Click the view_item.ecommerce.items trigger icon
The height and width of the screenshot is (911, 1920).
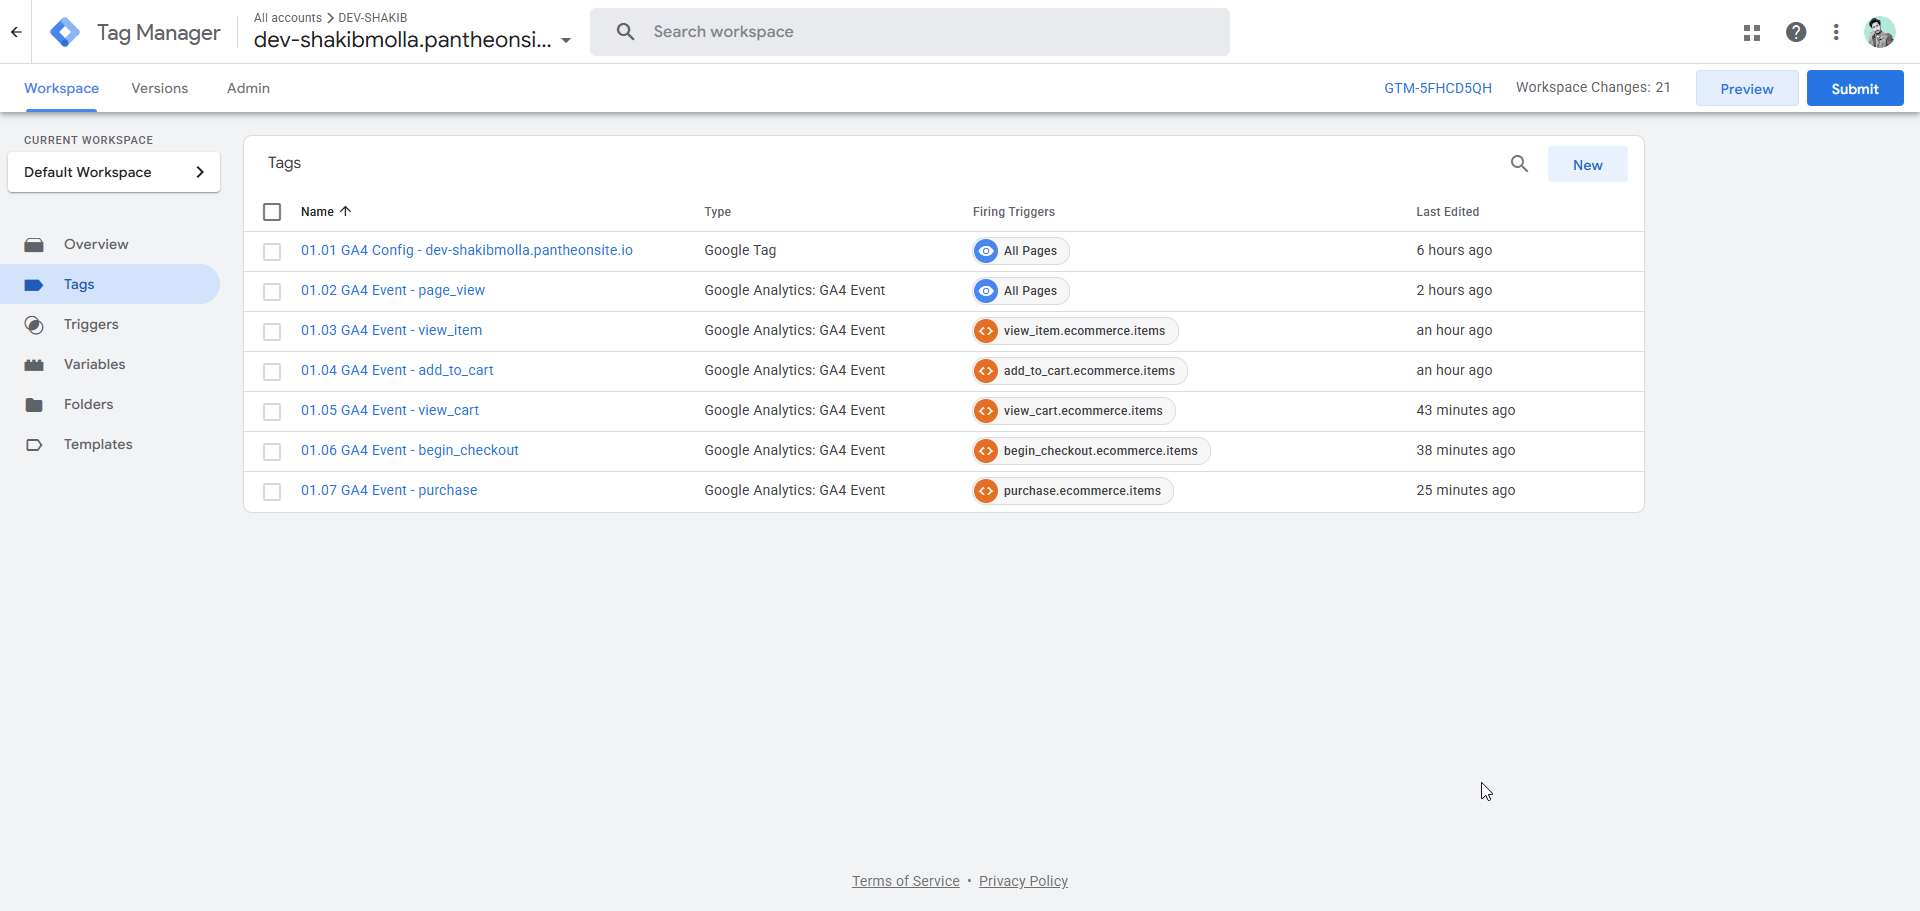click(x=986, y=331)
